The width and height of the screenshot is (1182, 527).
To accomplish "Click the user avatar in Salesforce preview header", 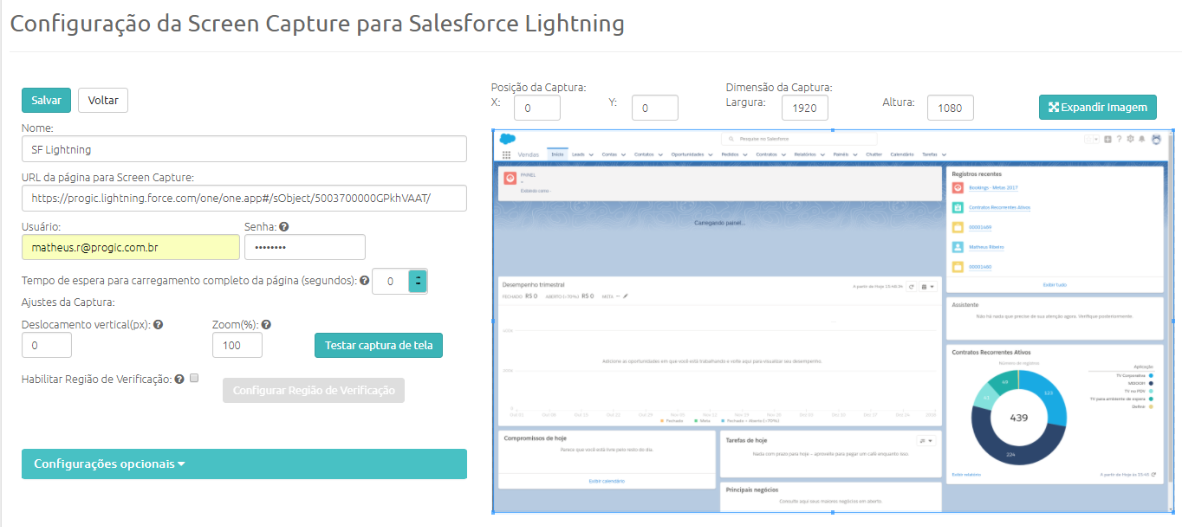I will (x=1156, y=139).
